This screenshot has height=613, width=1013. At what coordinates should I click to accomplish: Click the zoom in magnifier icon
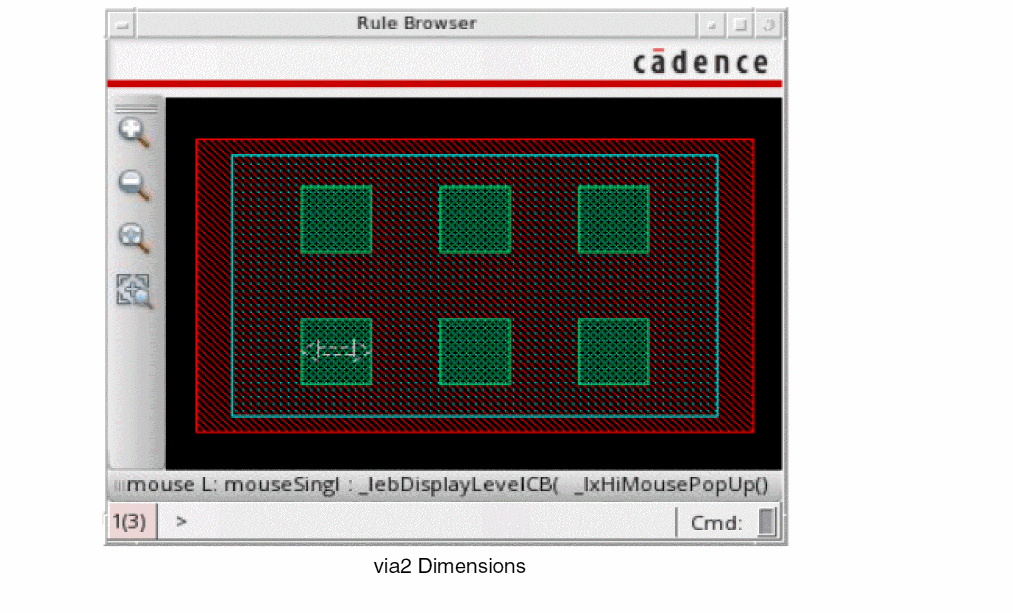[134, 132]
